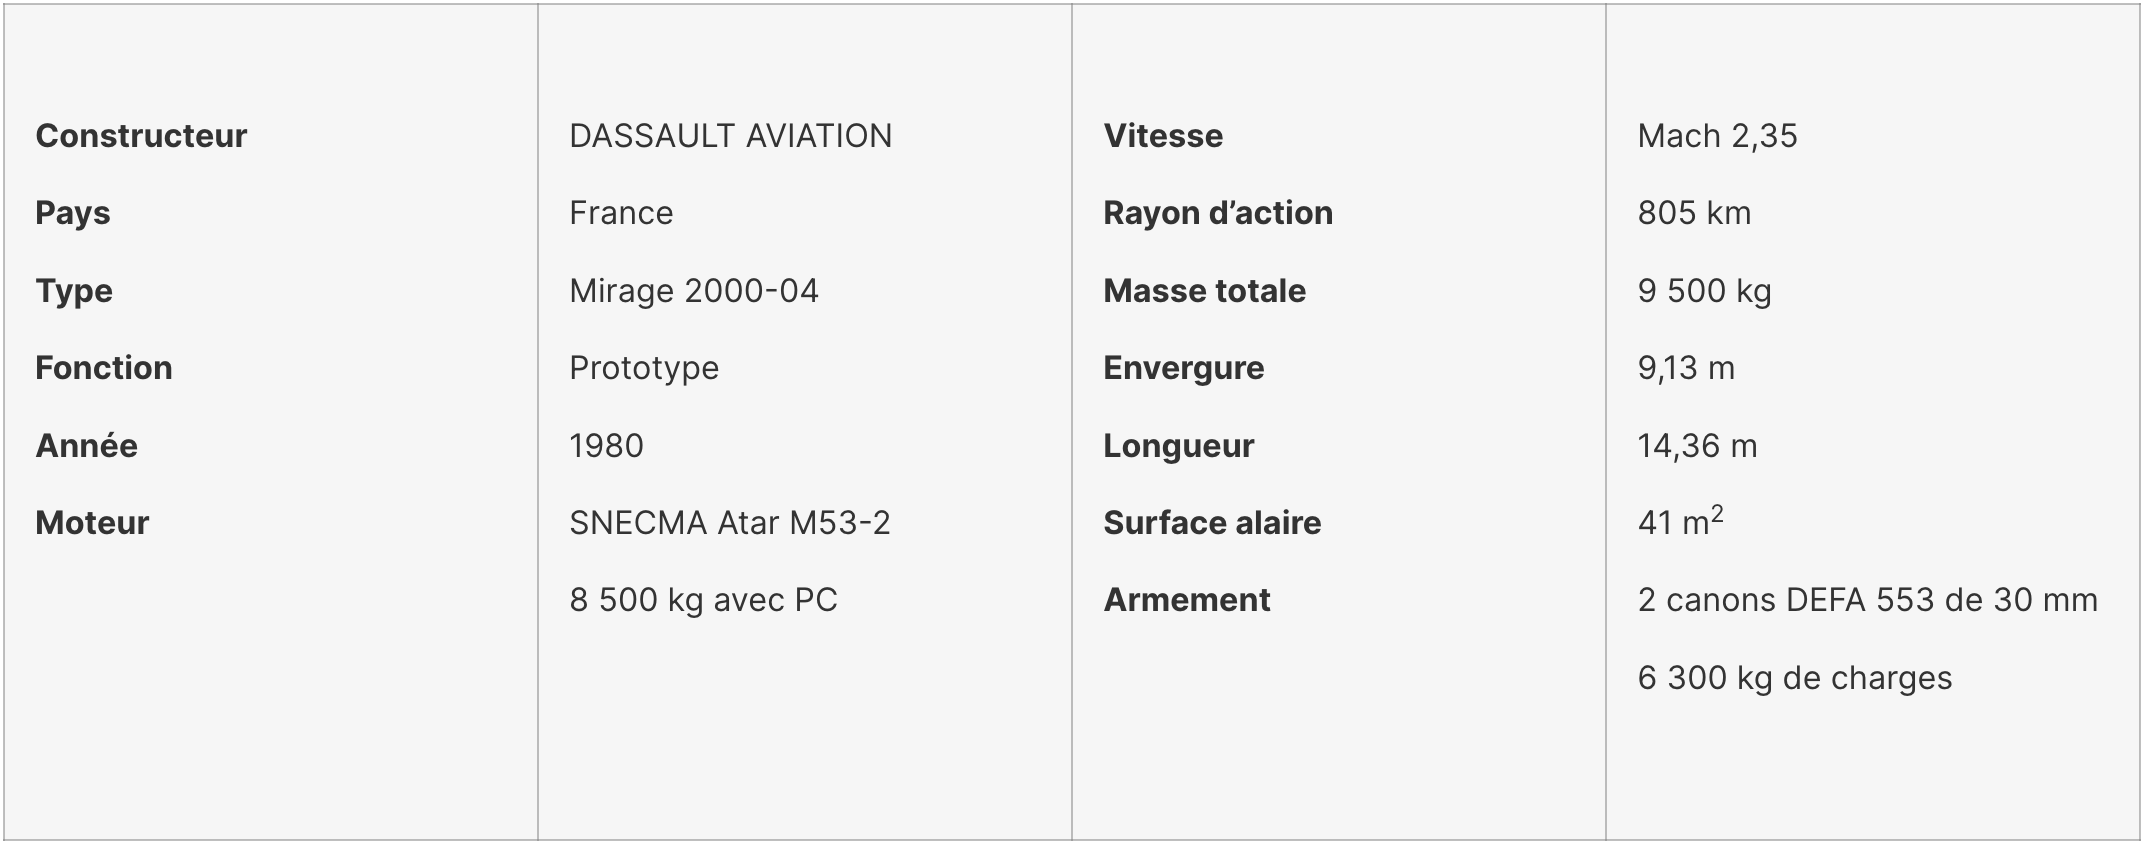Click the Masse totale label
This screenshot has width=2148, height=846.
click(1205, 291)
